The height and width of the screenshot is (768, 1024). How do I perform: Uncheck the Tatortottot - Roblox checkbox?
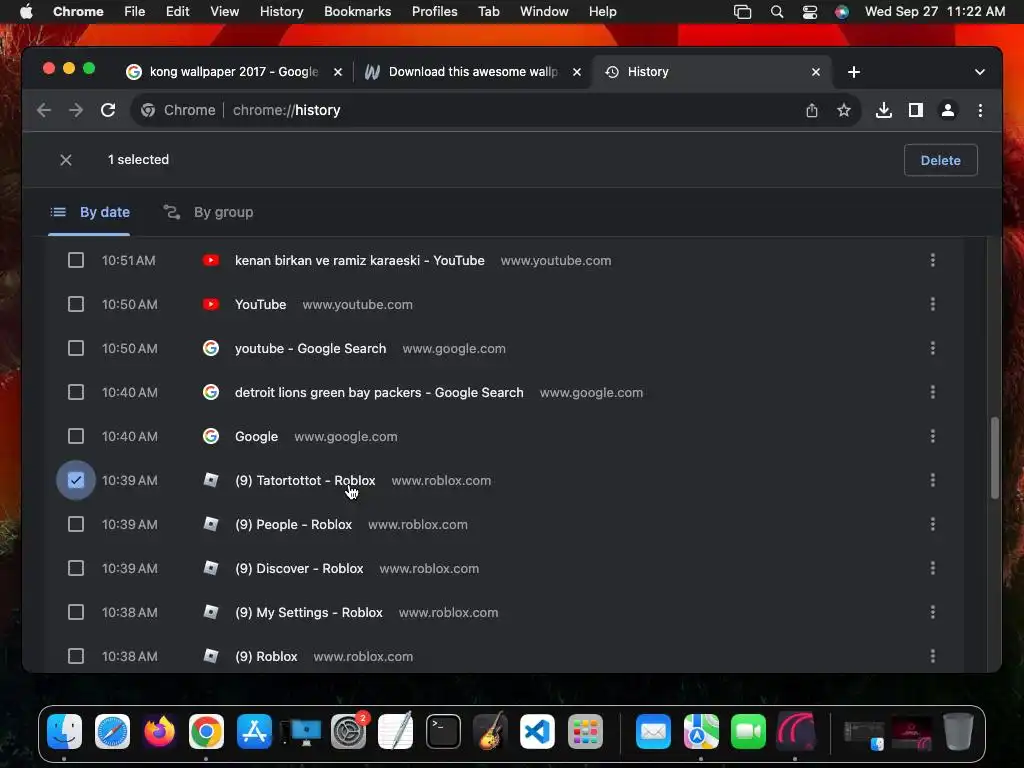pyautogui.click(x=76, y=481)
